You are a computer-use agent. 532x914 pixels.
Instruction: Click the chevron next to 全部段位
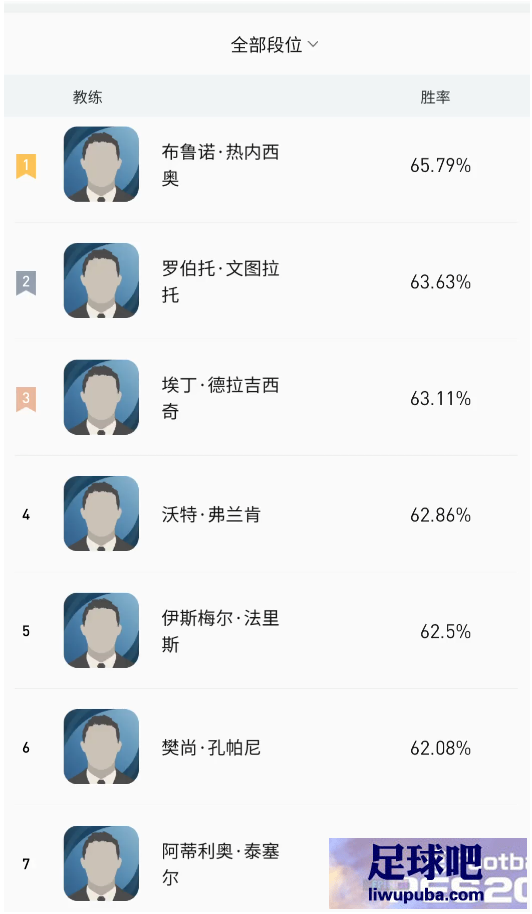[313, 44]
